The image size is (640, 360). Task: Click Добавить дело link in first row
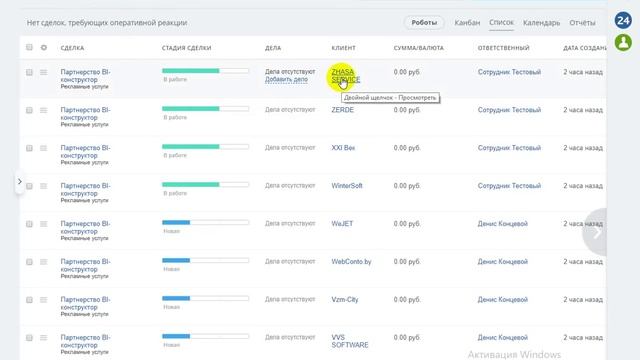point(286,80)
